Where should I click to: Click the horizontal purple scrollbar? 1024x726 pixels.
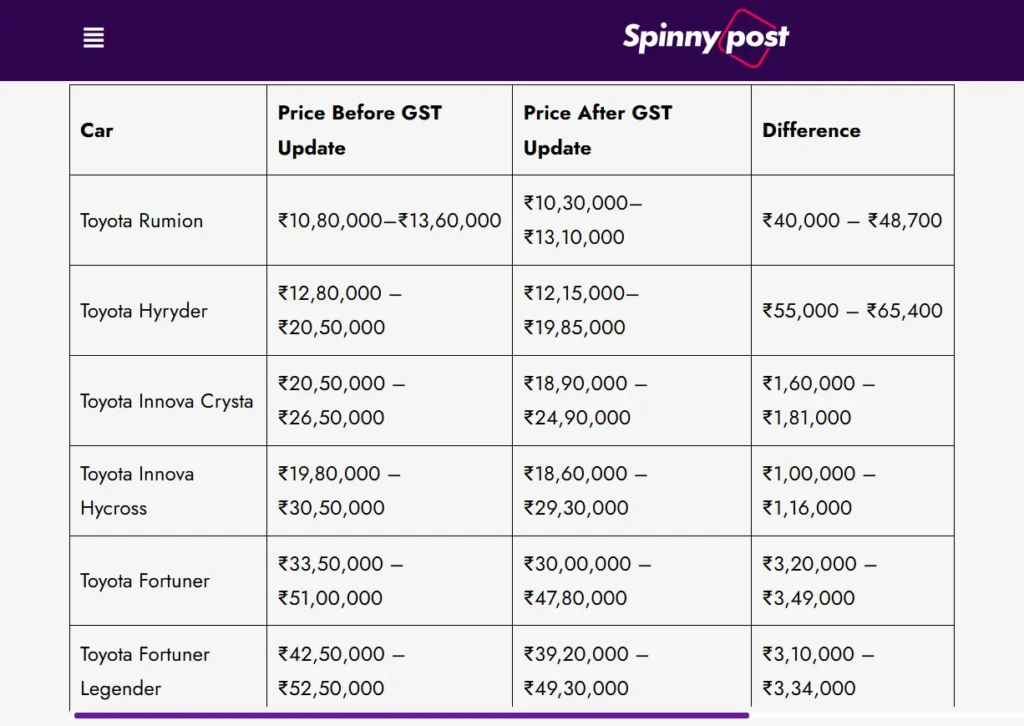(x=410, y=716)
